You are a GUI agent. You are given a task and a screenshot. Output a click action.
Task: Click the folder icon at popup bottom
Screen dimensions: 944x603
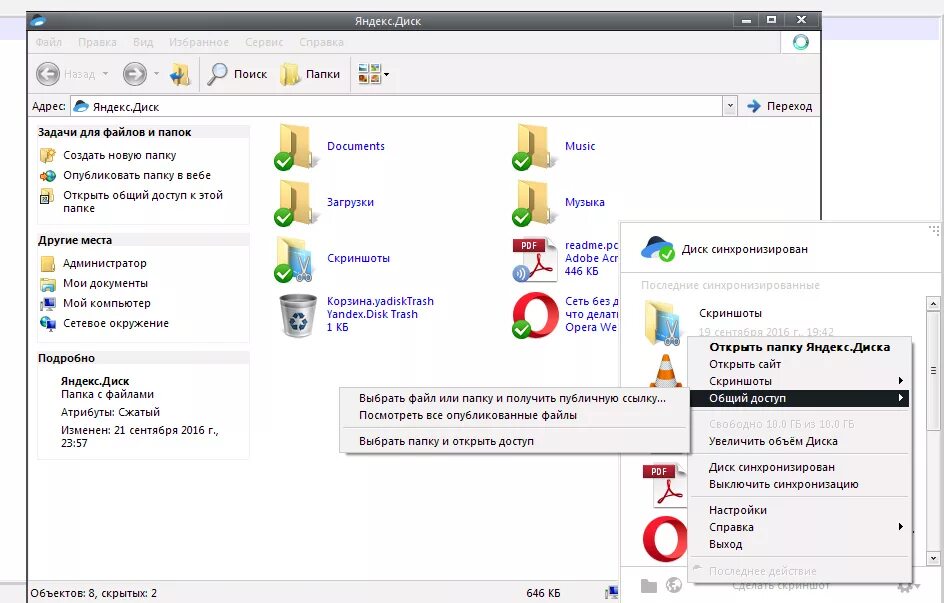648,586
